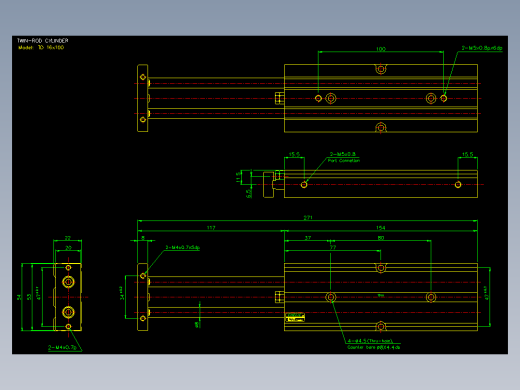The height and width of the screenshot is (390, 520).
Task: Select the 80 dimension value
Action: 381,238
